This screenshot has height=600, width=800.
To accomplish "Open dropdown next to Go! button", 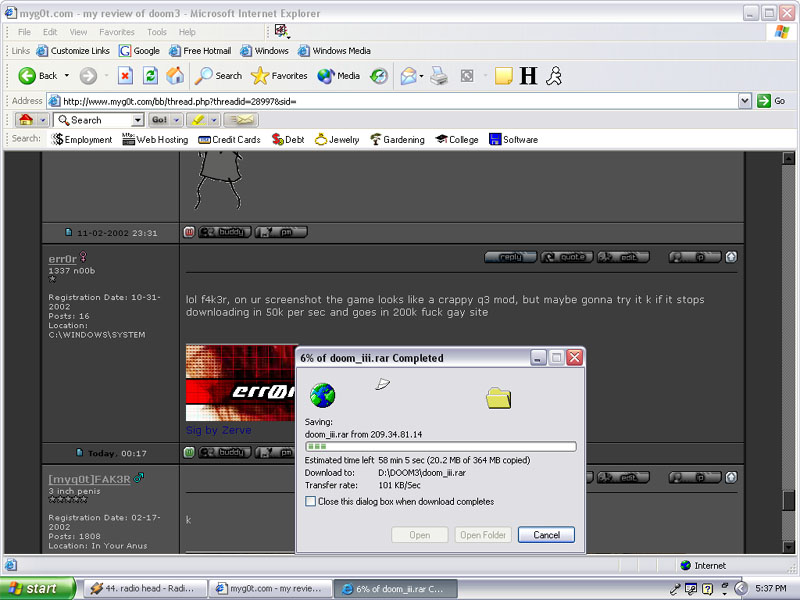I will point(177,120).
